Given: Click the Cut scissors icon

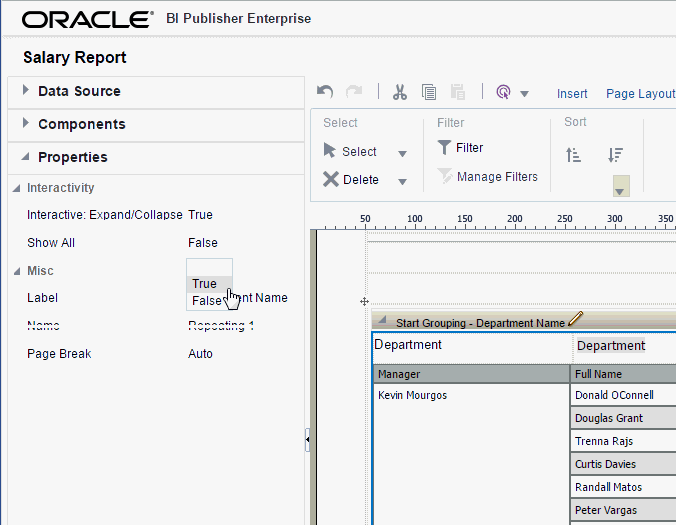Looking at the screenshot, I should point(400,92).
